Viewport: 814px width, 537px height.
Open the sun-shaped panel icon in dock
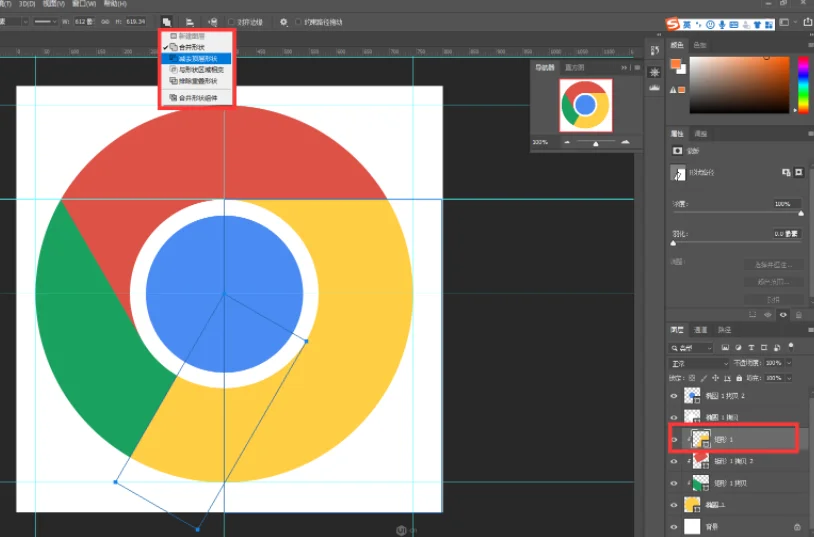[x=655, y=72]
